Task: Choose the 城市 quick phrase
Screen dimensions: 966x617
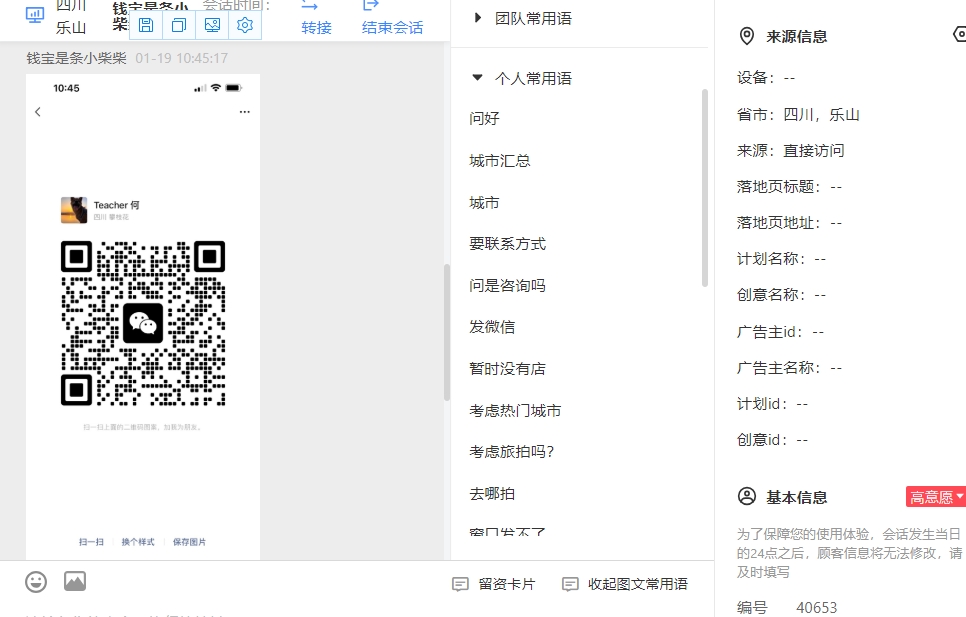Action: coord(484,203)
